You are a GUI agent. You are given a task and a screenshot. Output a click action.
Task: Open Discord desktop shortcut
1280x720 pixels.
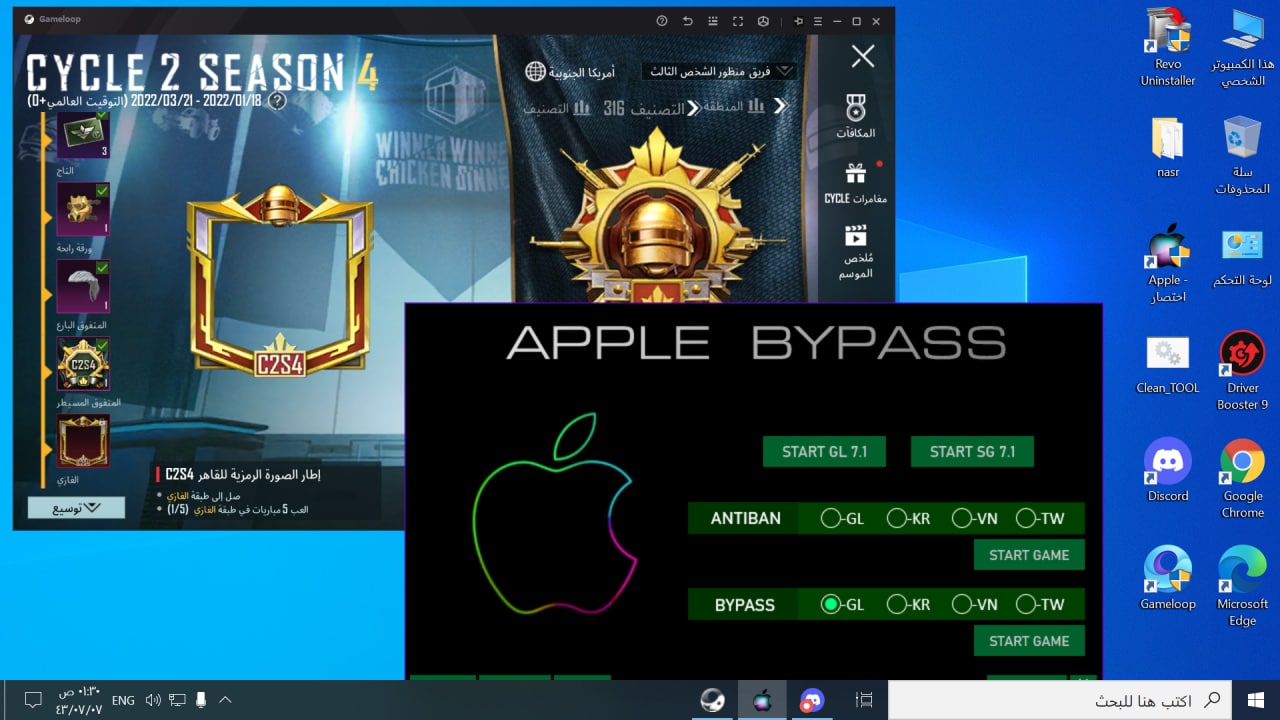click(x=1168, y=470)
